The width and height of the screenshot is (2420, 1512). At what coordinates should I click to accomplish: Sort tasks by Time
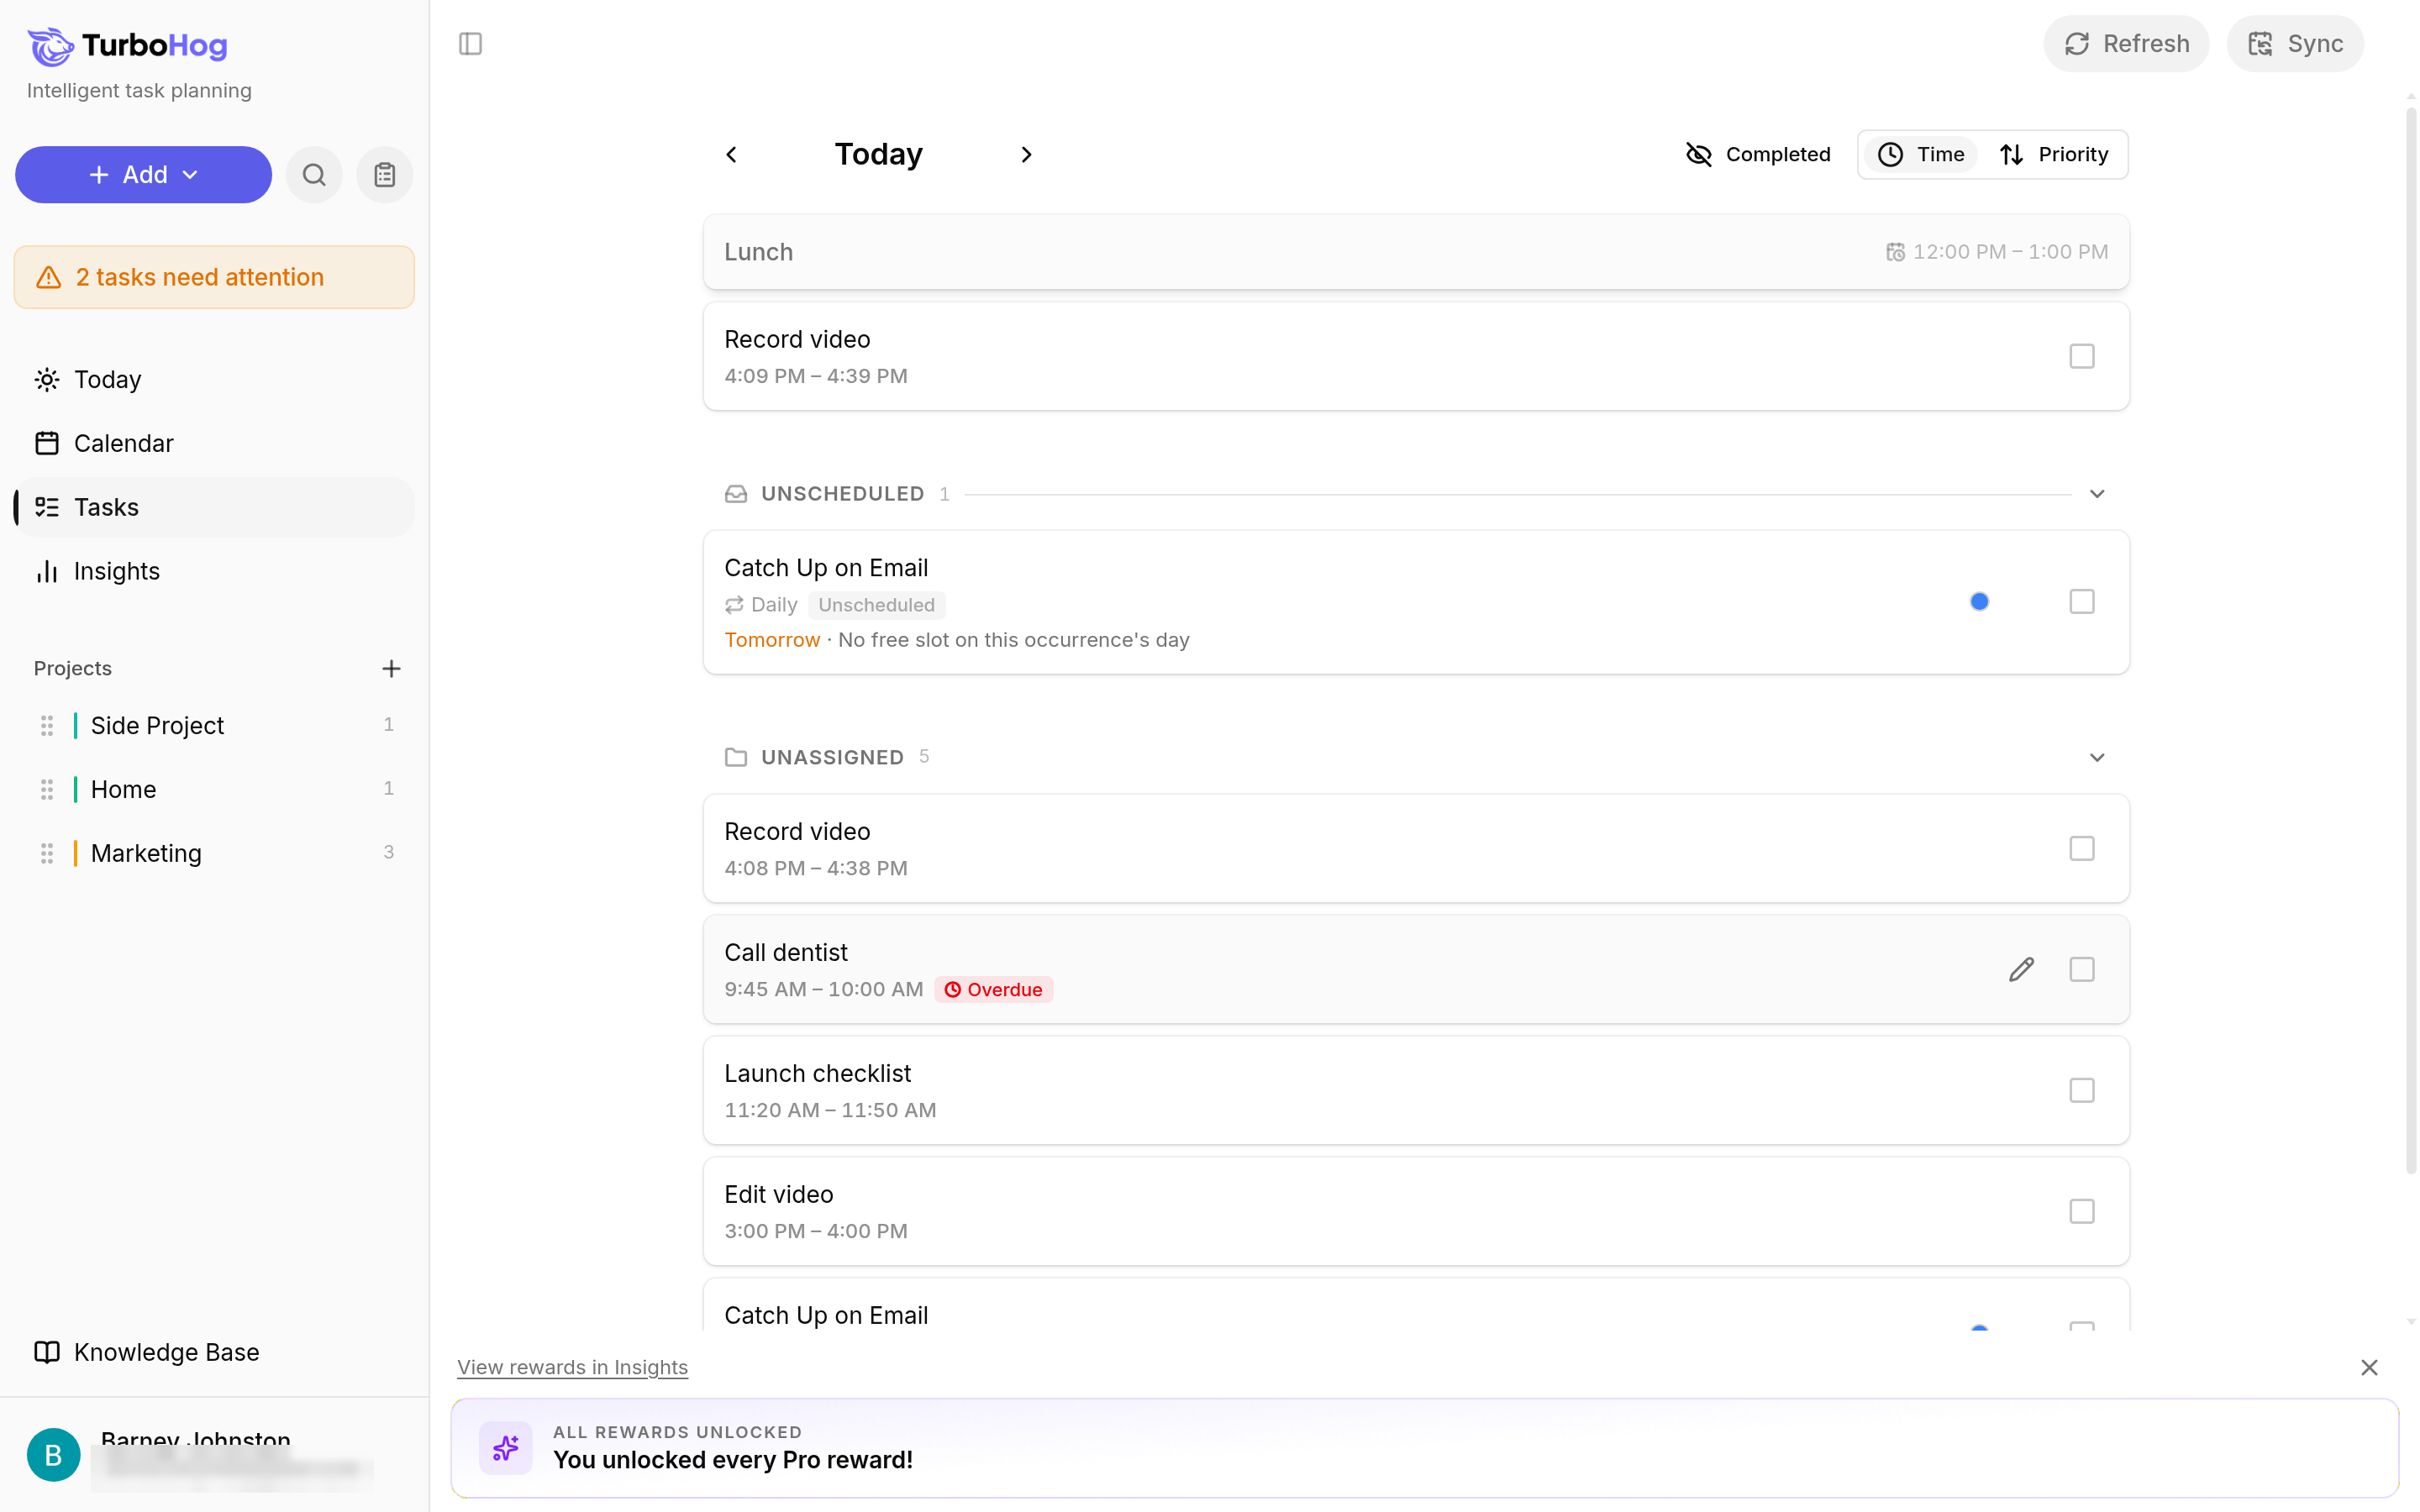click(1921, 154)
